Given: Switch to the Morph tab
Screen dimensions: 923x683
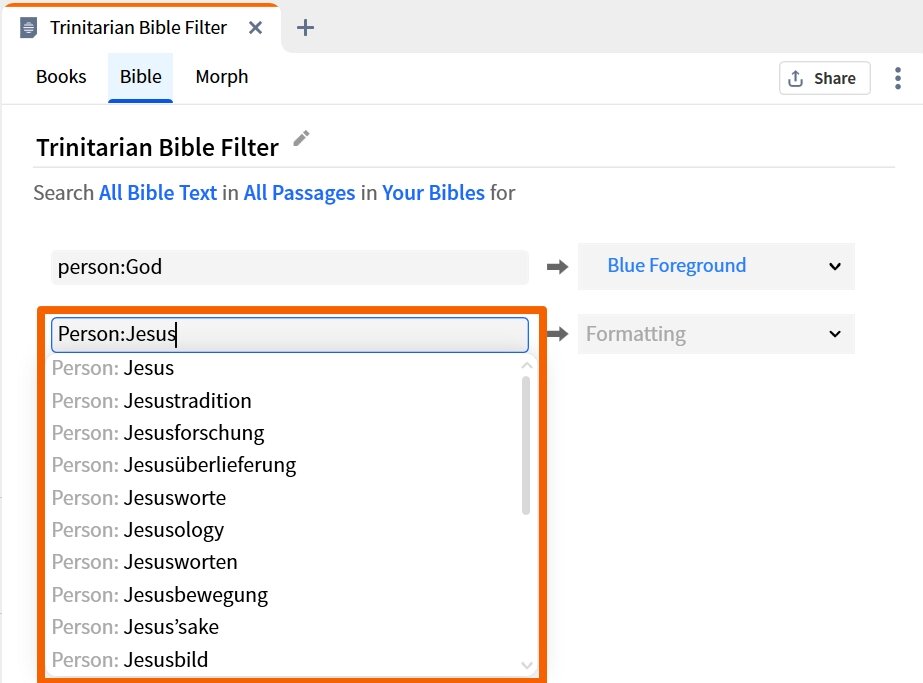Looking at the screenshot, I should click(x=221, y=77).
